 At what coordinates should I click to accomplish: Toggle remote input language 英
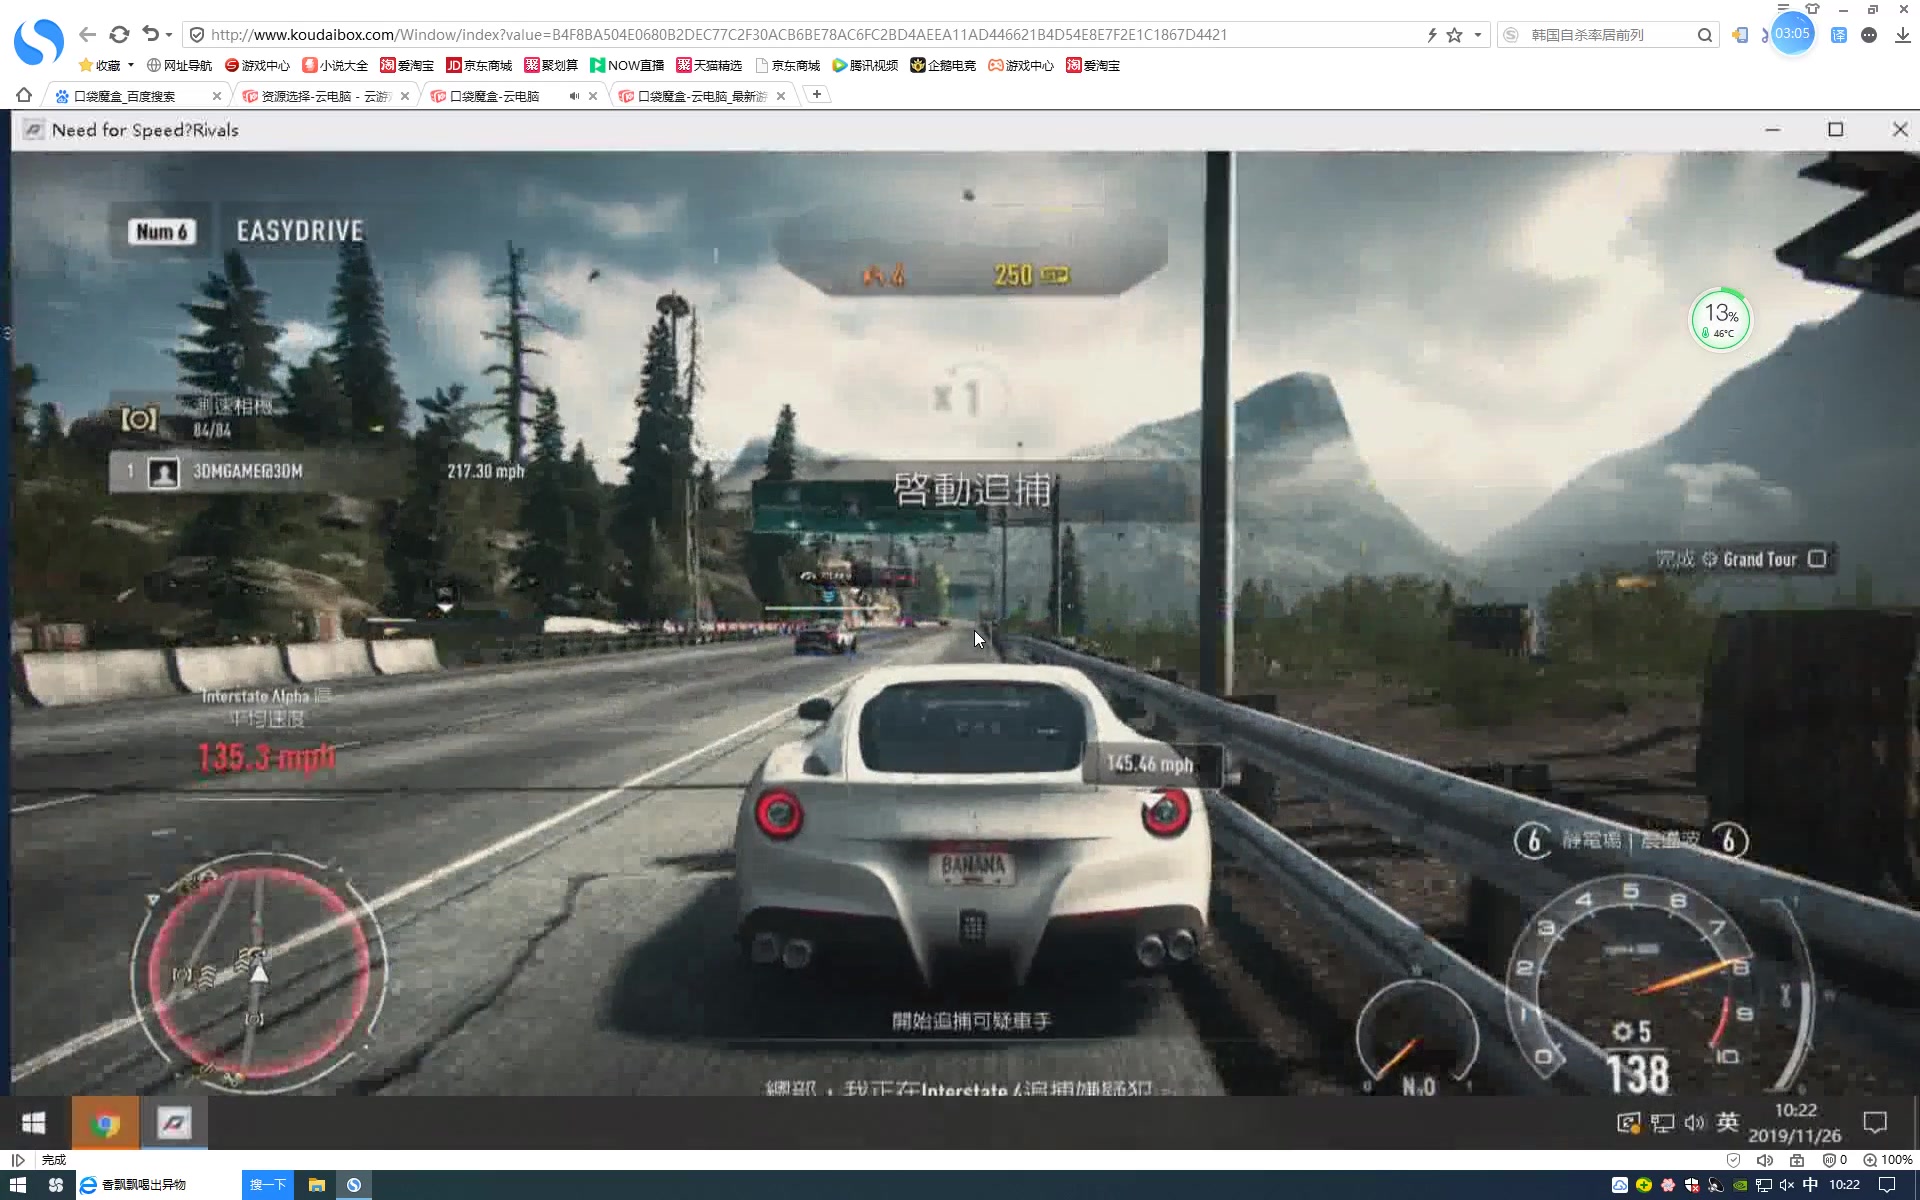[x=1727, y=1122]
